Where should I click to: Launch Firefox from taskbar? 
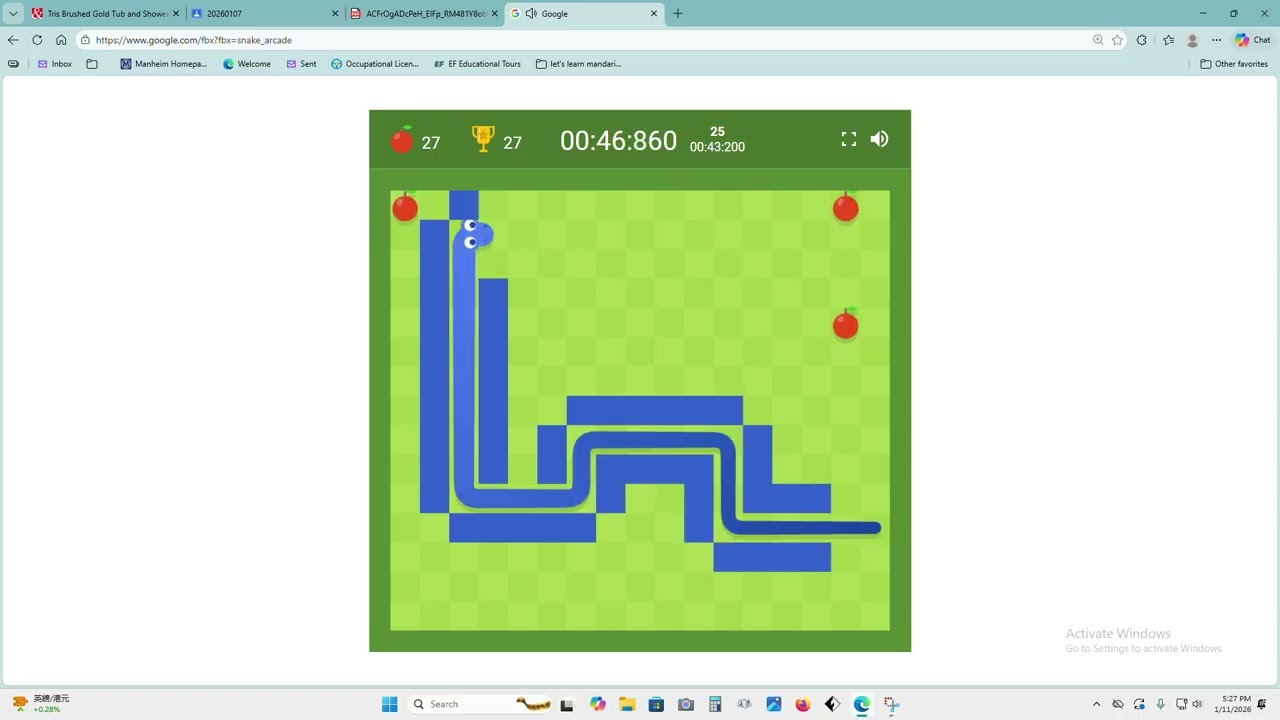click(x=803, y=704)
